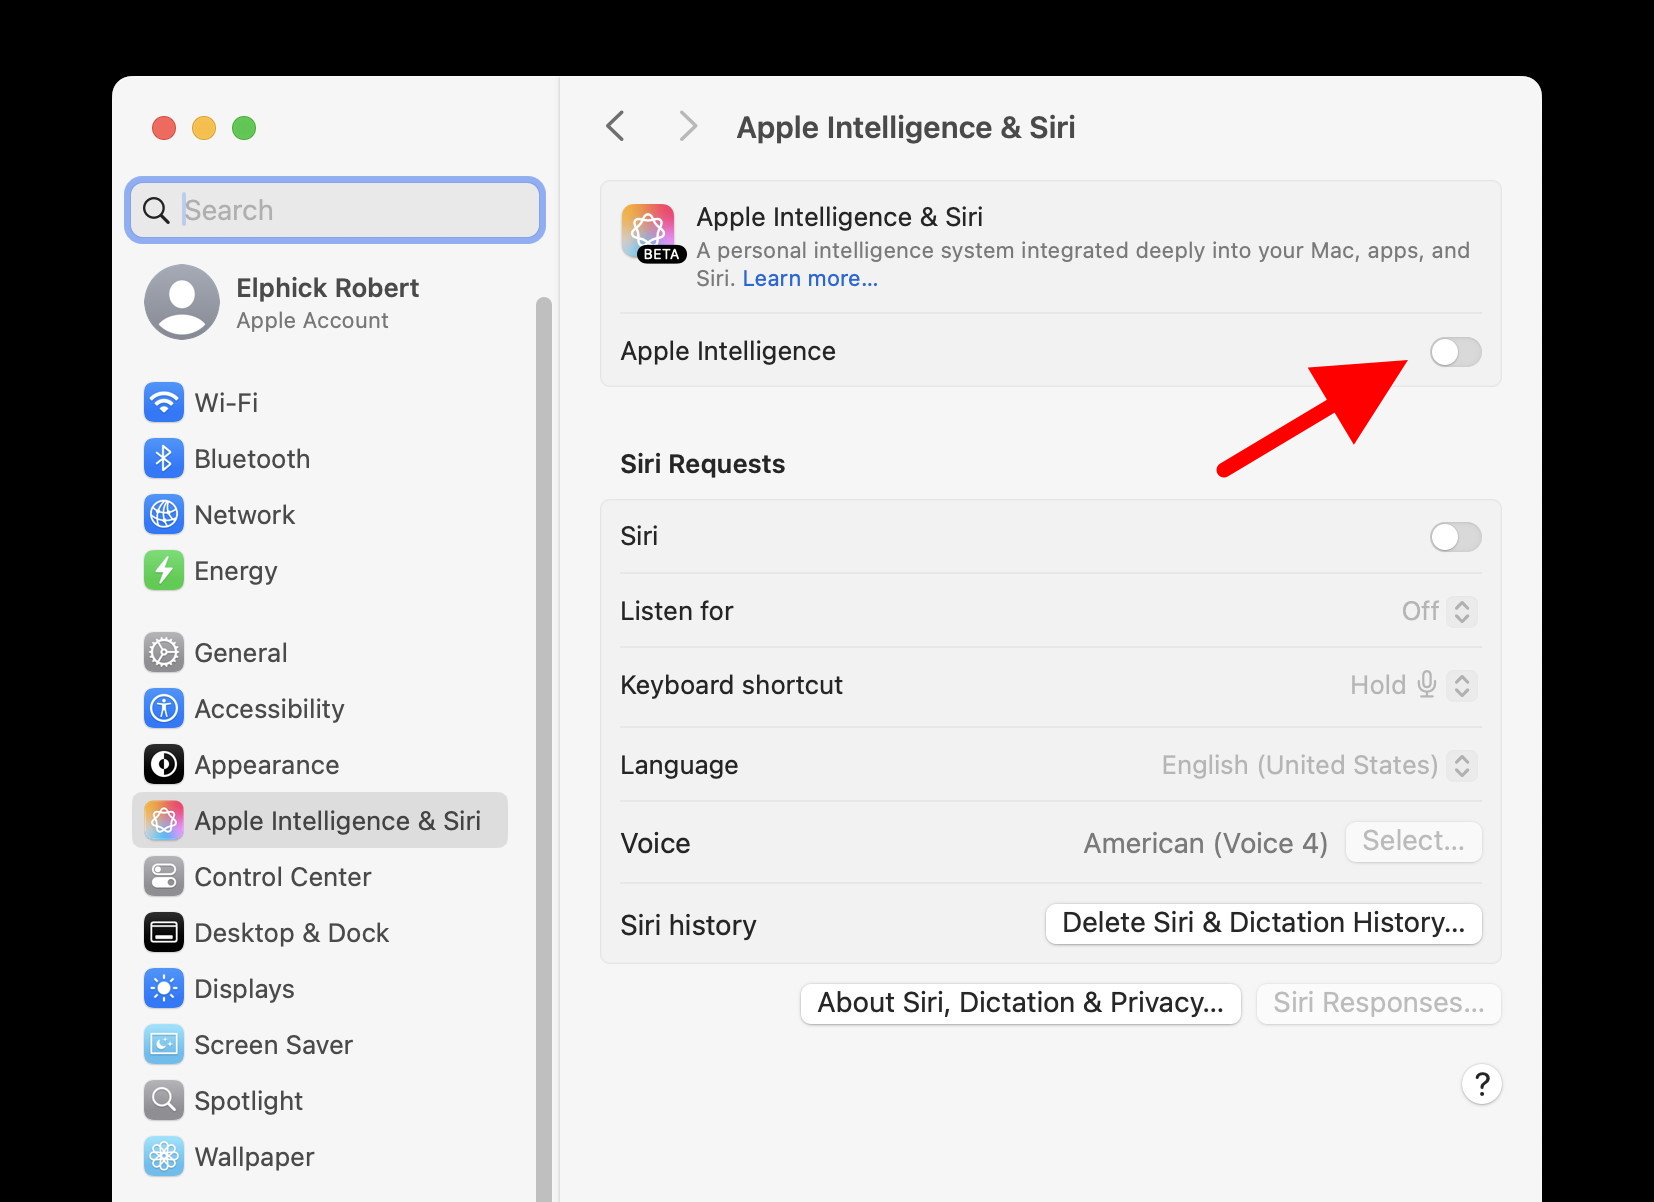
Task: Click into the Search field
Action: click(x=335, y=210)
